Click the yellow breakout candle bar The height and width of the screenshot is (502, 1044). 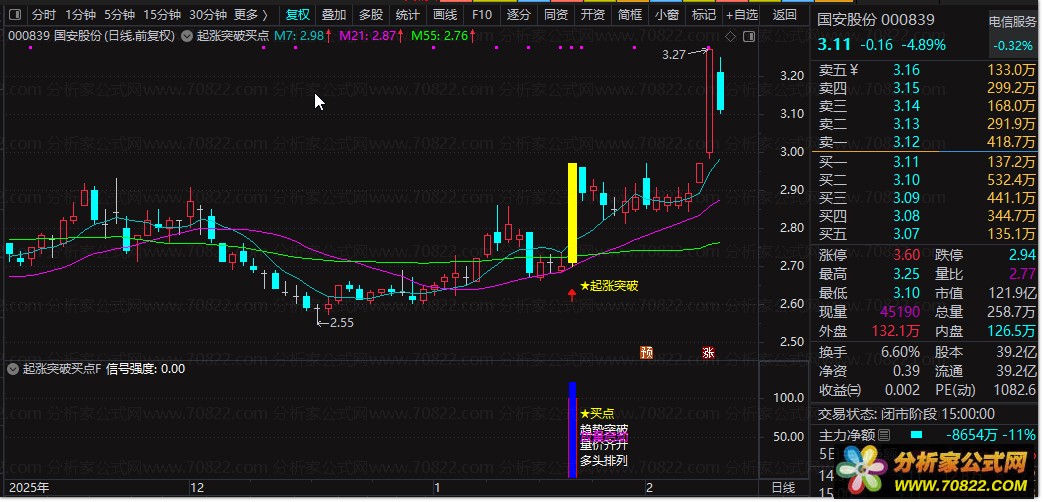572,213
